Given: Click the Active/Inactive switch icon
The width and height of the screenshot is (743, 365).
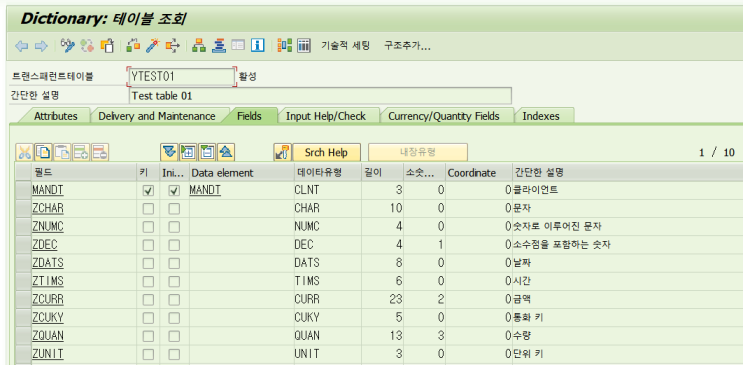Looking at the screenshot, I should [87, 46].
